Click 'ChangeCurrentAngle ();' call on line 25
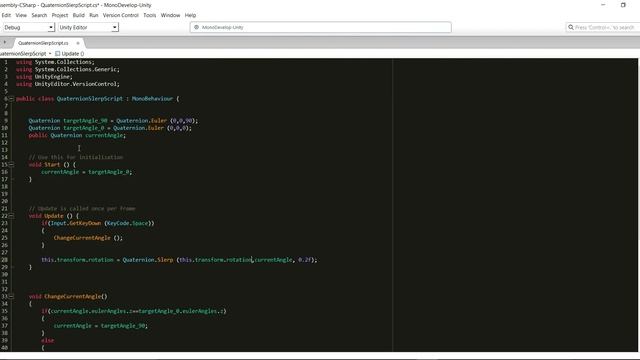The height and width of the screenshot is (360, 640). tap(88, 238)
